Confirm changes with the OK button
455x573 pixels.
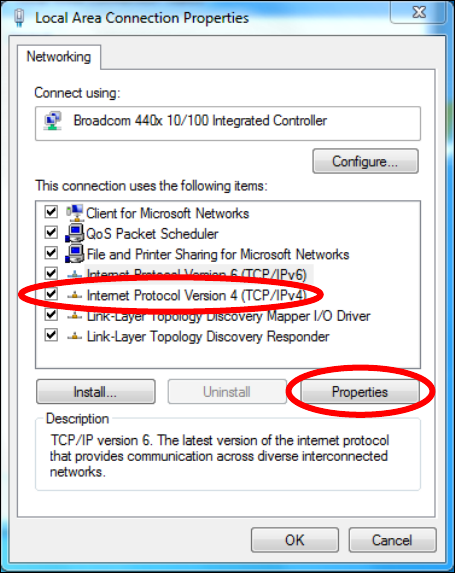click(x=295, y=540)
